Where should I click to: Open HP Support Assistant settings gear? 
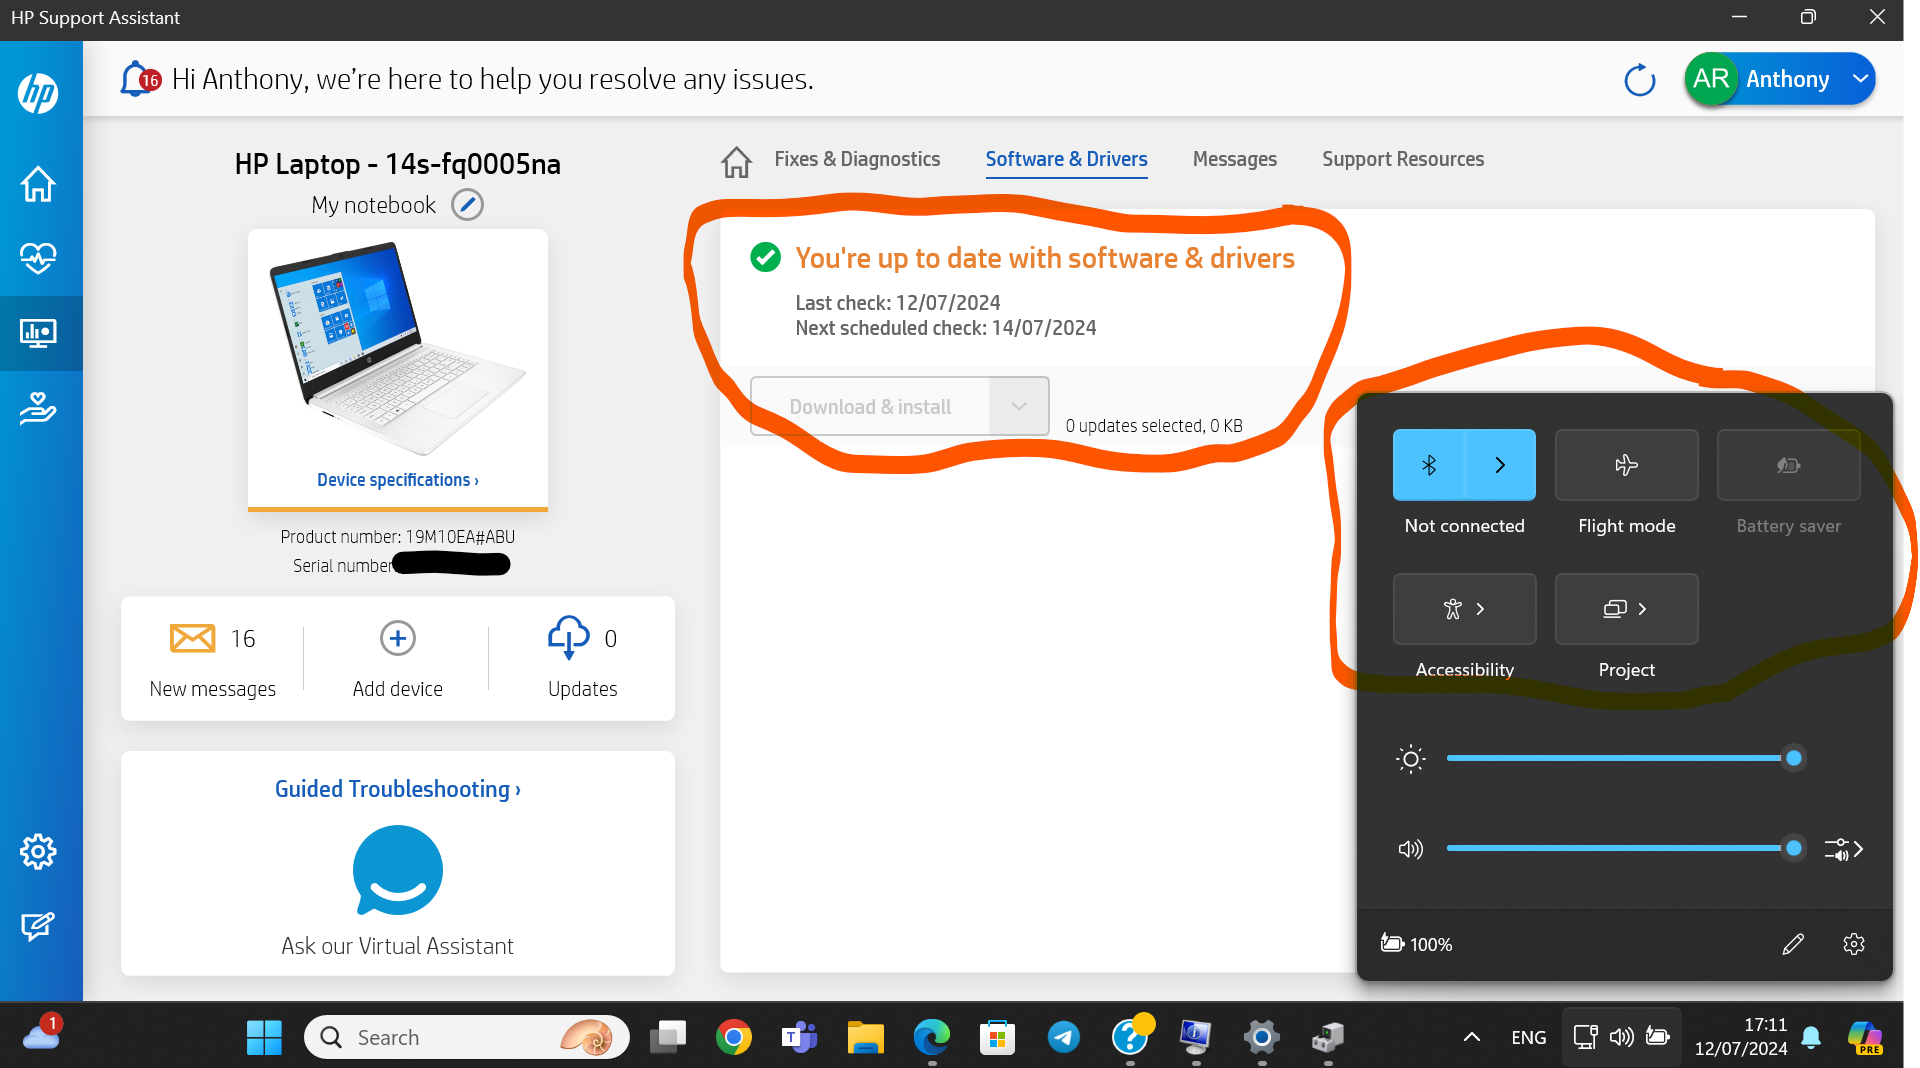tap(38, 851)
